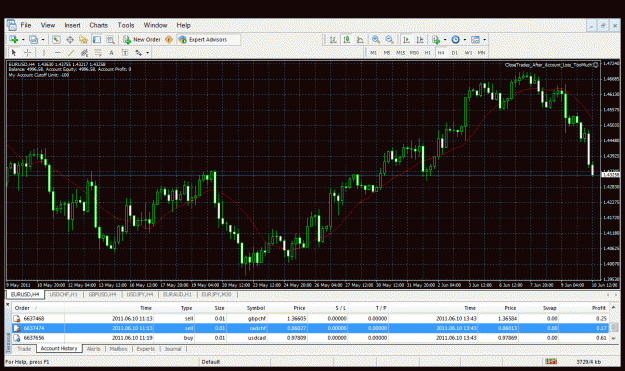Expand the Indicators dropdown arrow
Screen dimensions: 625x371
coord(445,40)
